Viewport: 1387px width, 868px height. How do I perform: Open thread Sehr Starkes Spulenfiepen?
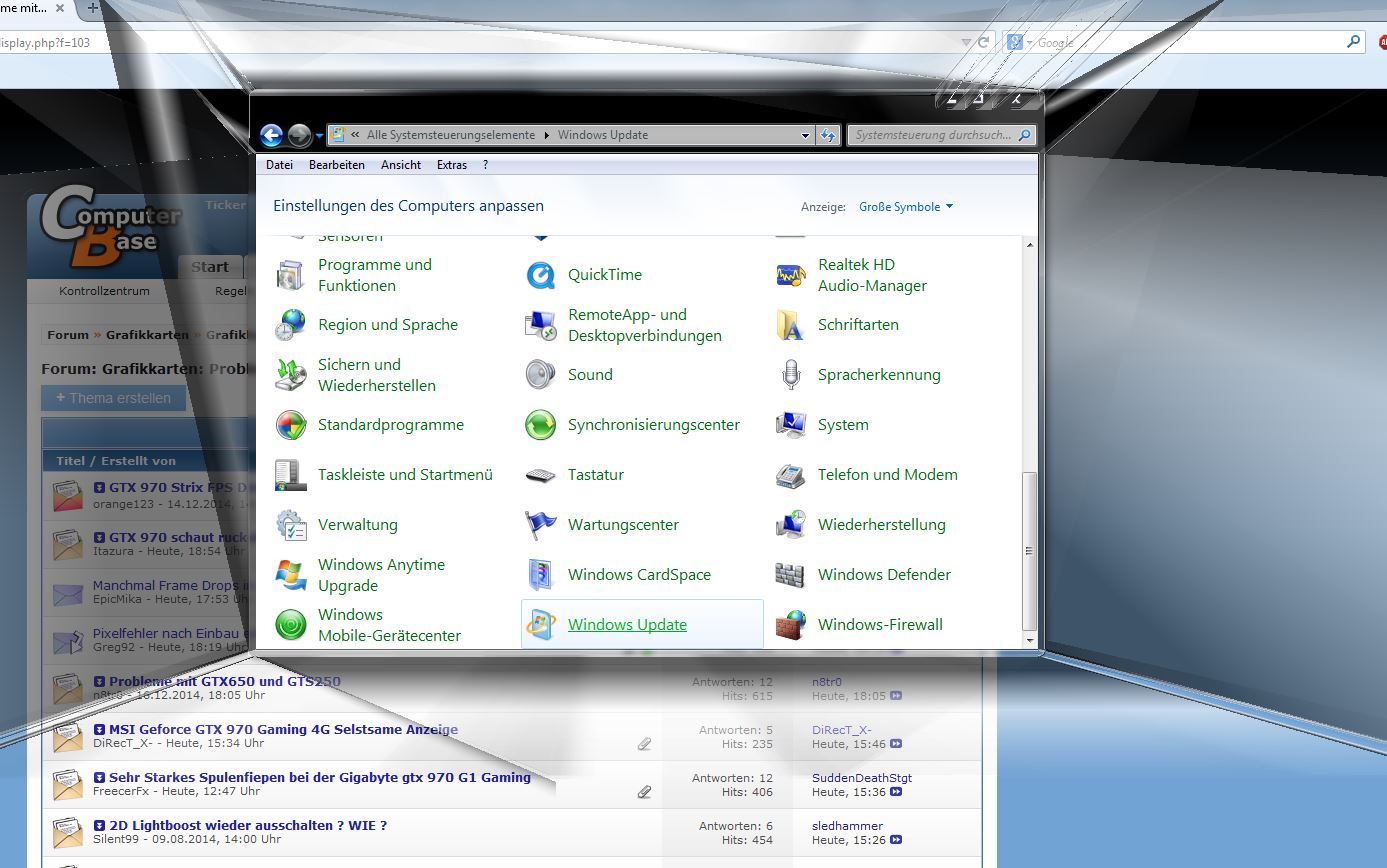320,777
